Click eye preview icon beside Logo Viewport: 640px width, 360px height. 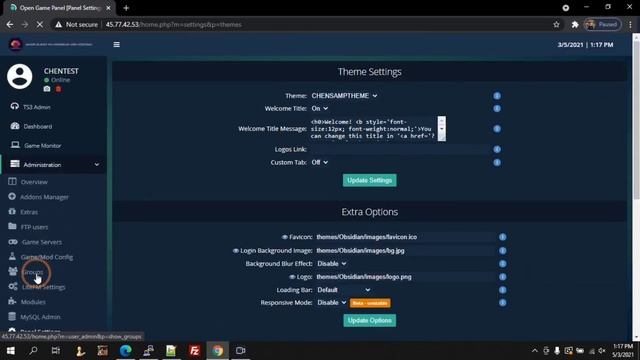292,277
